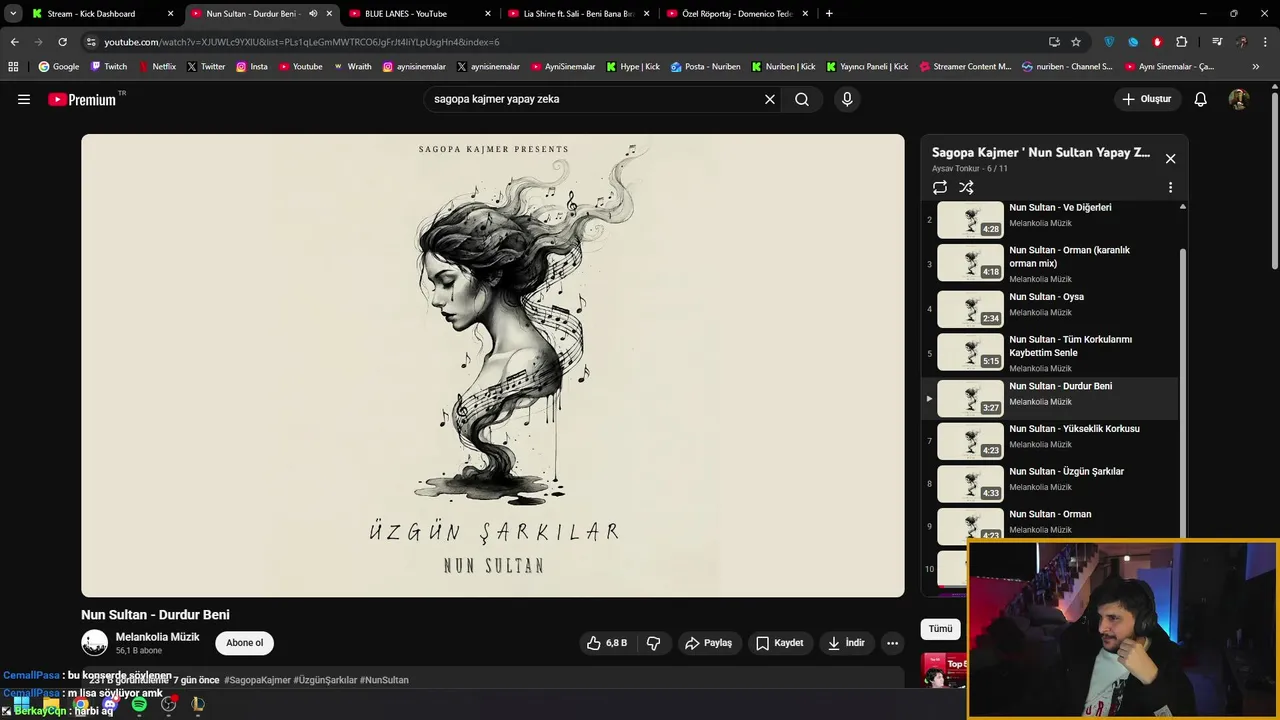Click the video player artwork
This screenshot has width=1280, height=720.
493,365
